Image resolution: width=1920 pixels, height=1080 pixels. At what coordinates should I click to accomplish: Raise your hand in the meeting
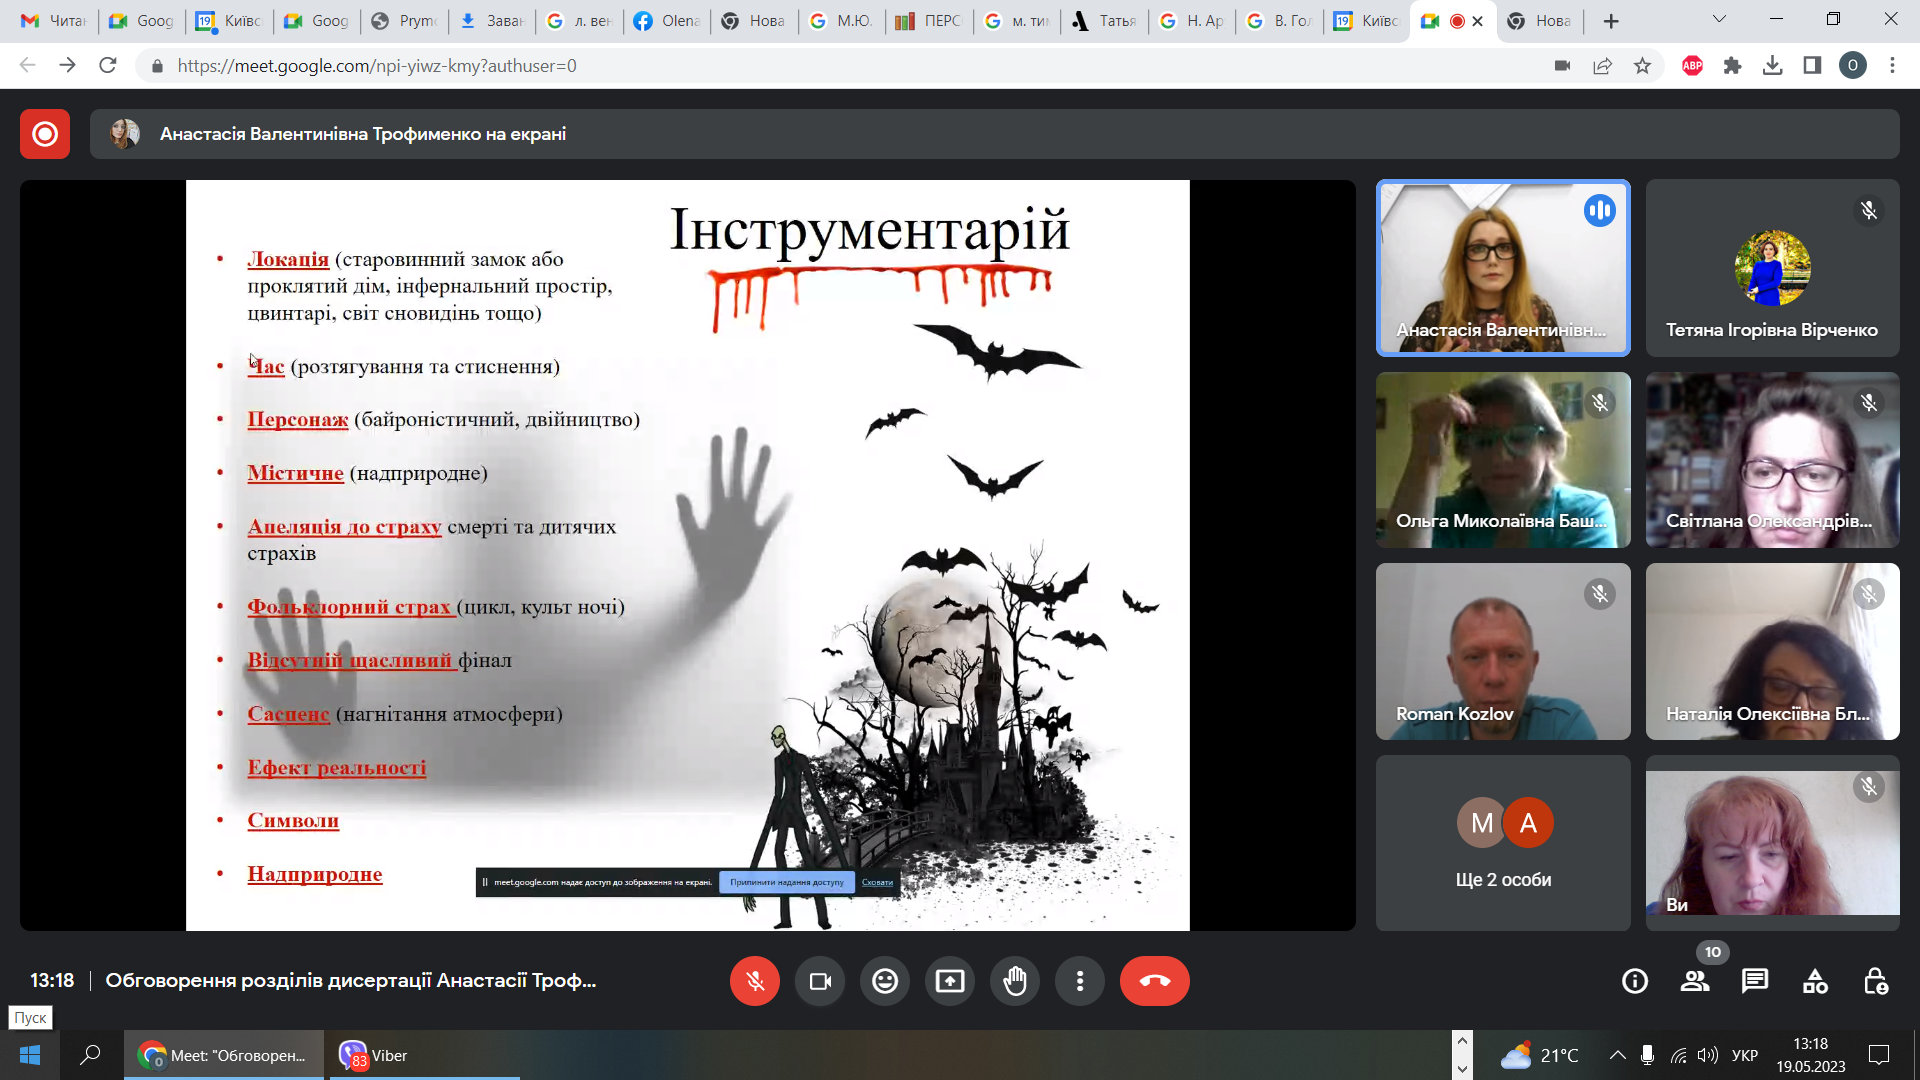pos(1015,981)
